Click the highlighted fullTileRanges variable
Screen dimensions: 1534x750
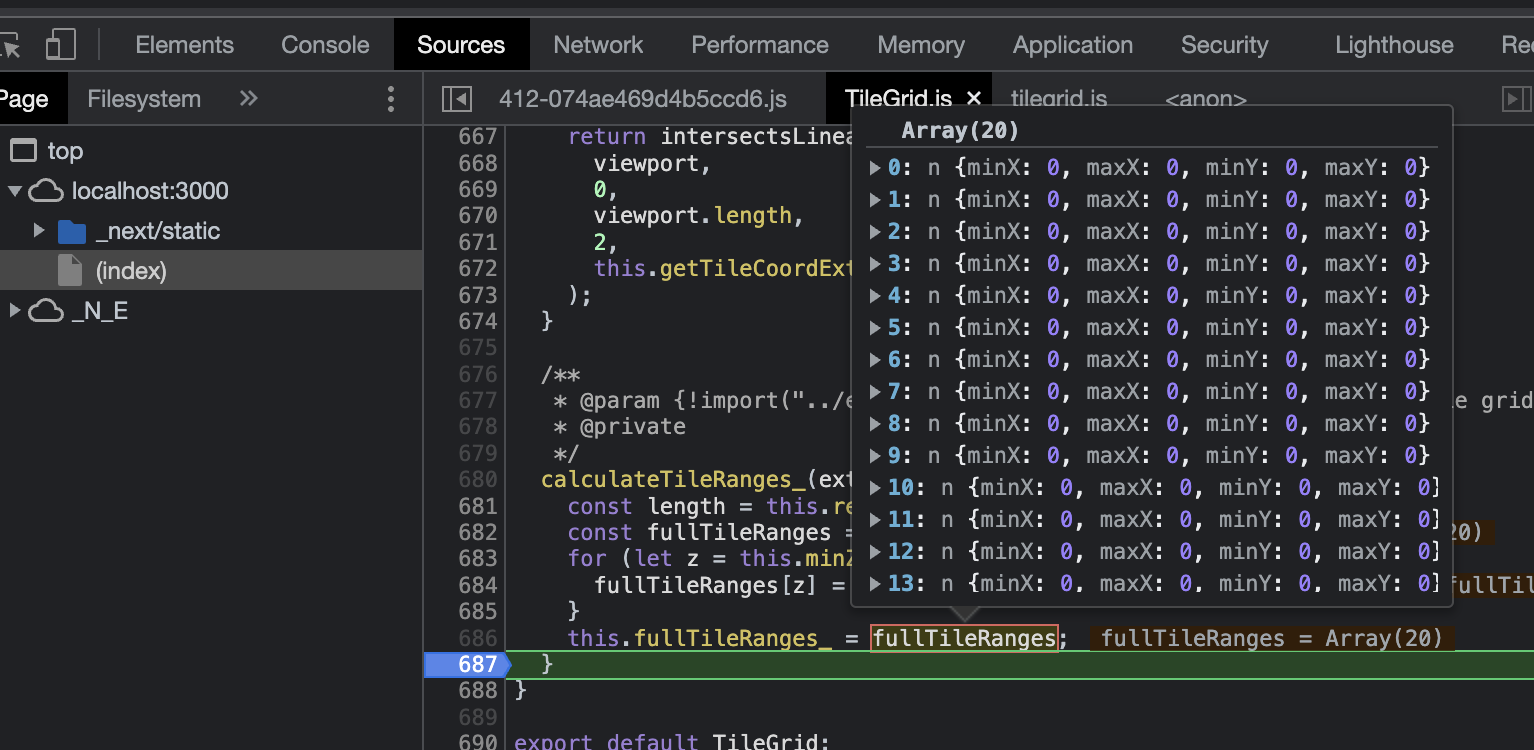click(x=963, y=638)
